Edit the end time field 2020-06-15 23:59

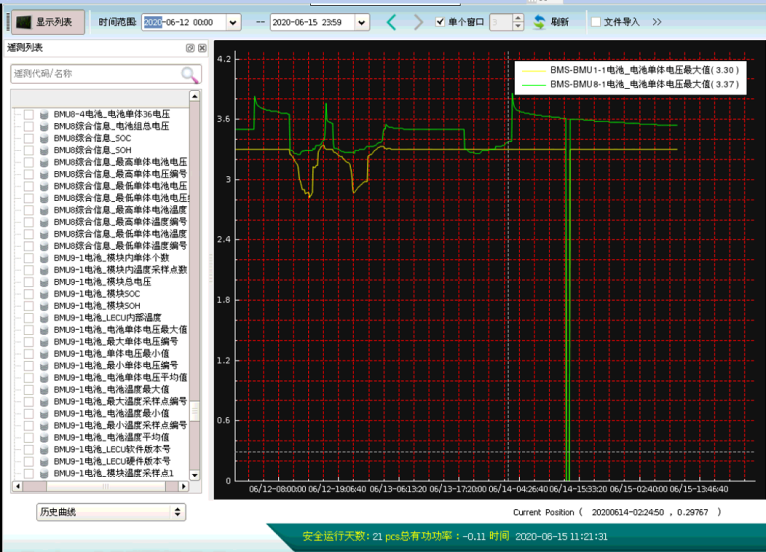coord(312,22)
